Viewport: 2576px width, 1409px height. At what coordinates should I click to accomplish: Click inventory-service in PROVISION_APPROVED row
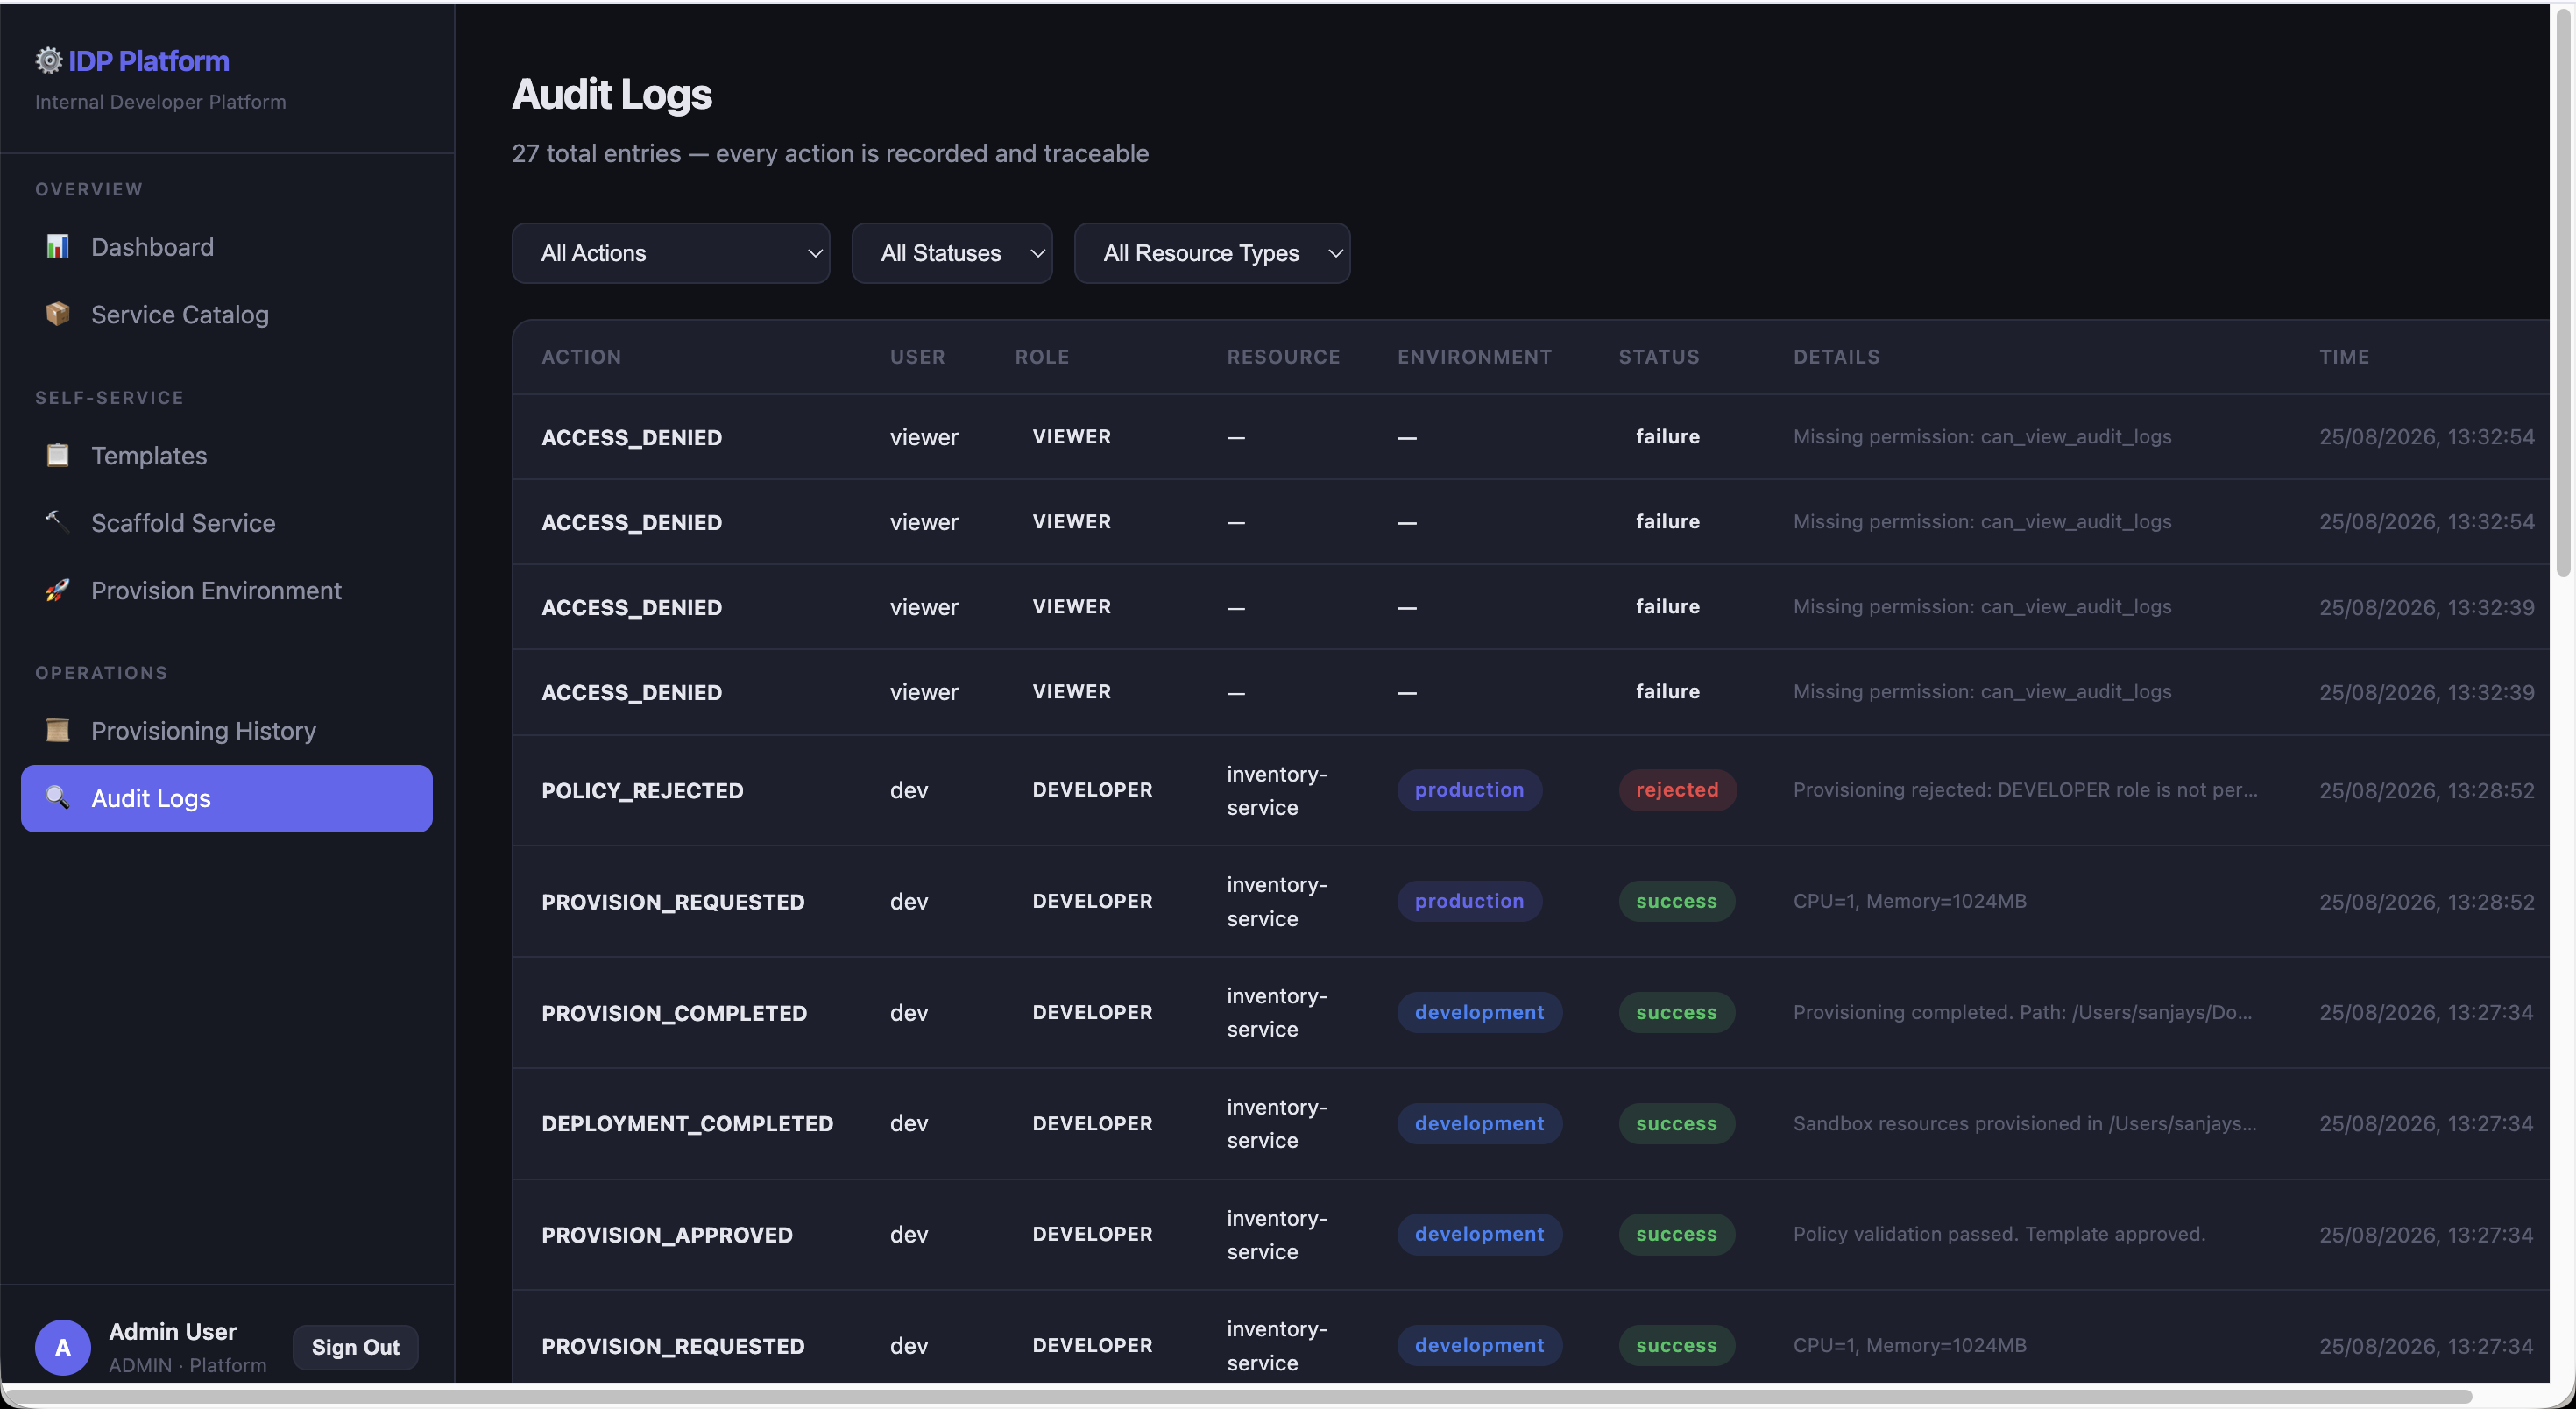pyautogui.click(x=1277, y=1235)
